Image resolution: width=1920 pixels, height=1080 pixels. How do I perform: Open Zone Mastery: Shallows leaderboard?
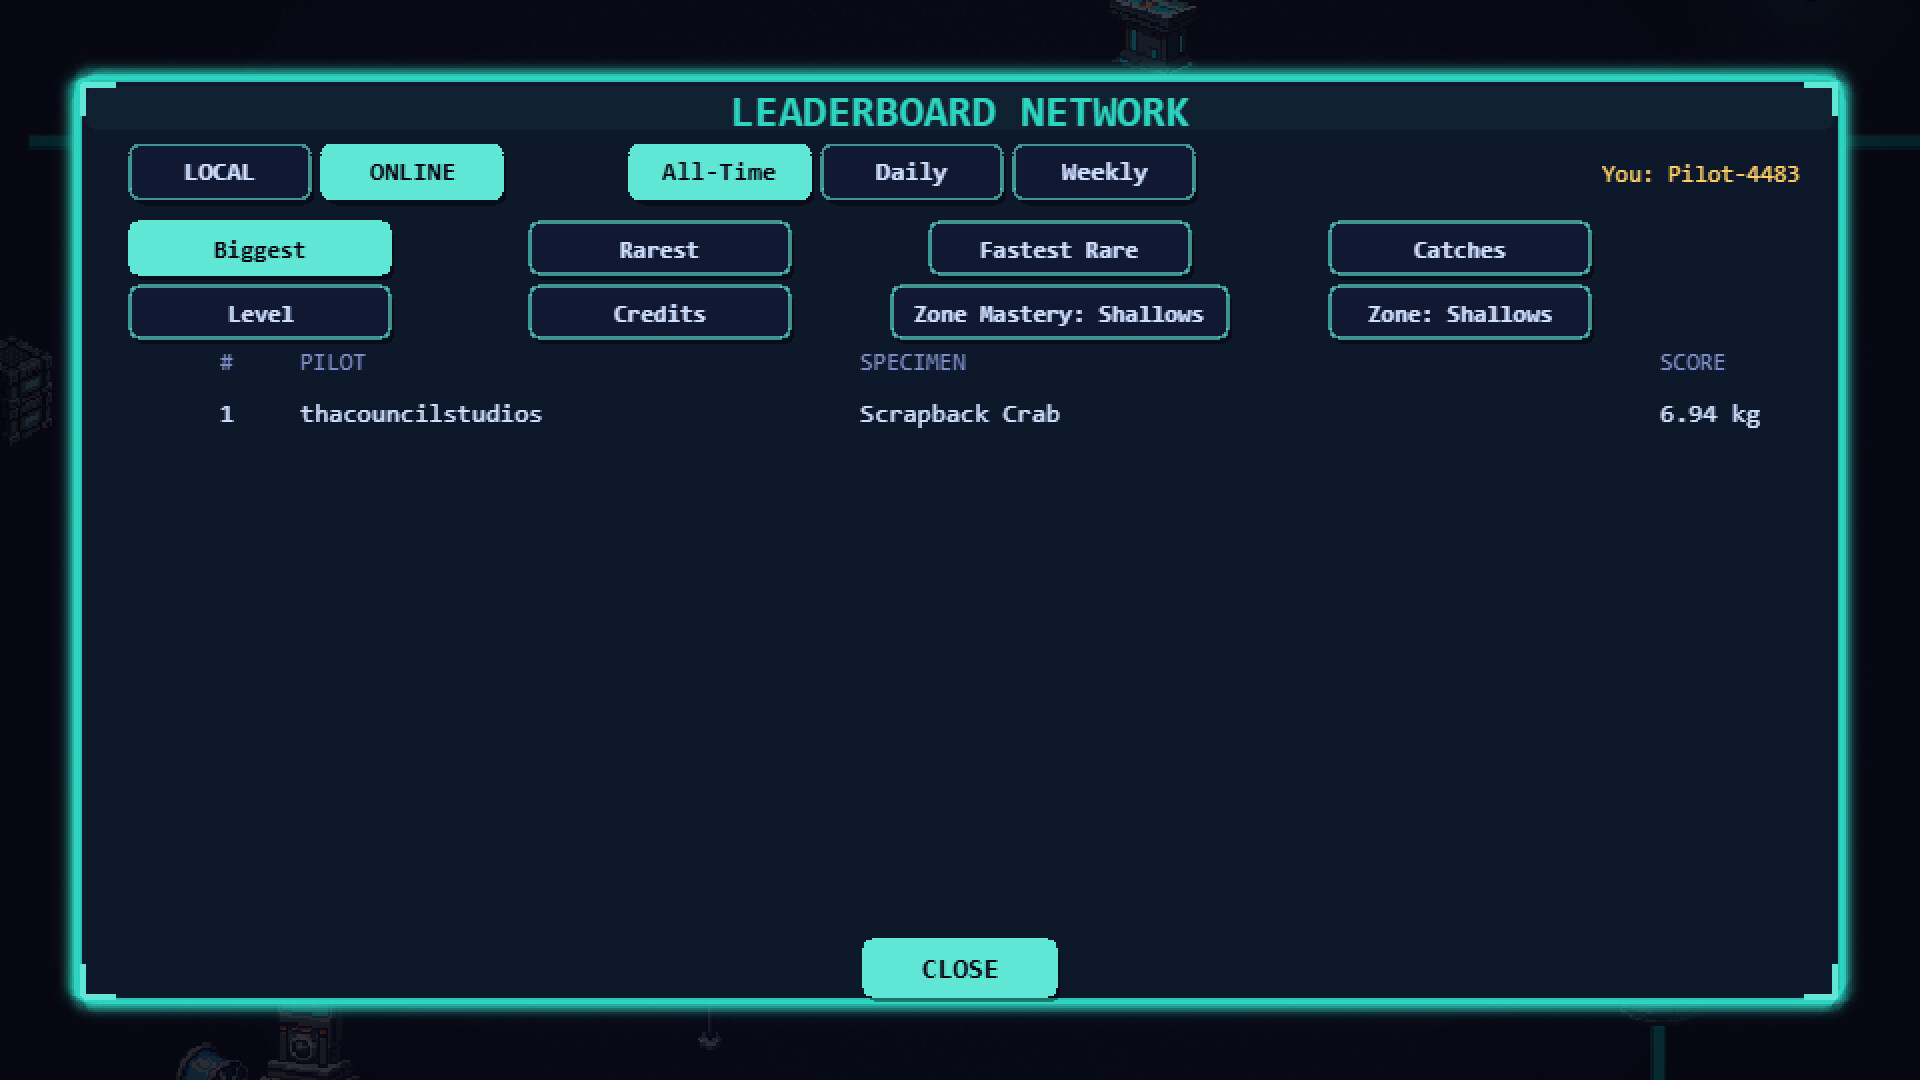[1060, 312]
